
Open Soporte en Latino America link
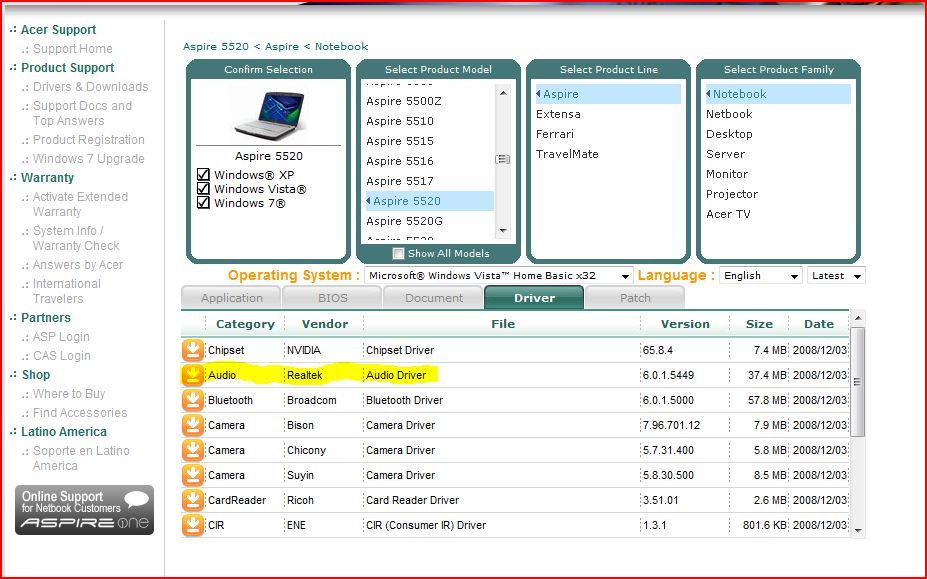click(x=81, y=458)
